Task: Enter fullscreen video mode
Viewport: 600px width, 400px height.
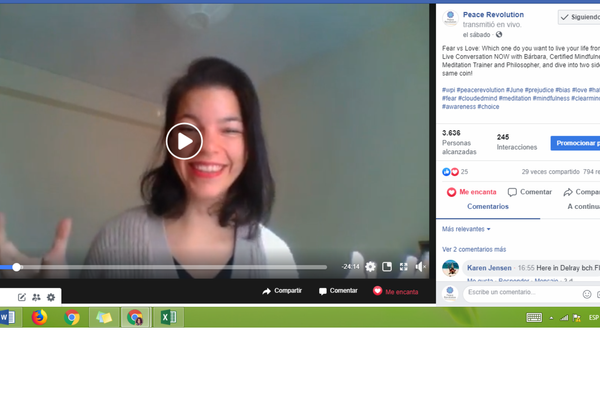Action: click(x=403, y=266)
